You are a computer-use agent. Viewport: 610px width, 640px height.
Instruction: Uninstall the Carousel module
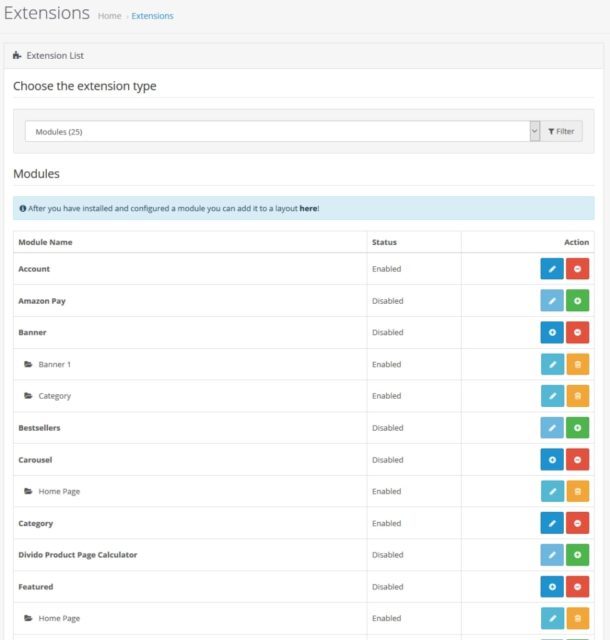tap(577, 460)
